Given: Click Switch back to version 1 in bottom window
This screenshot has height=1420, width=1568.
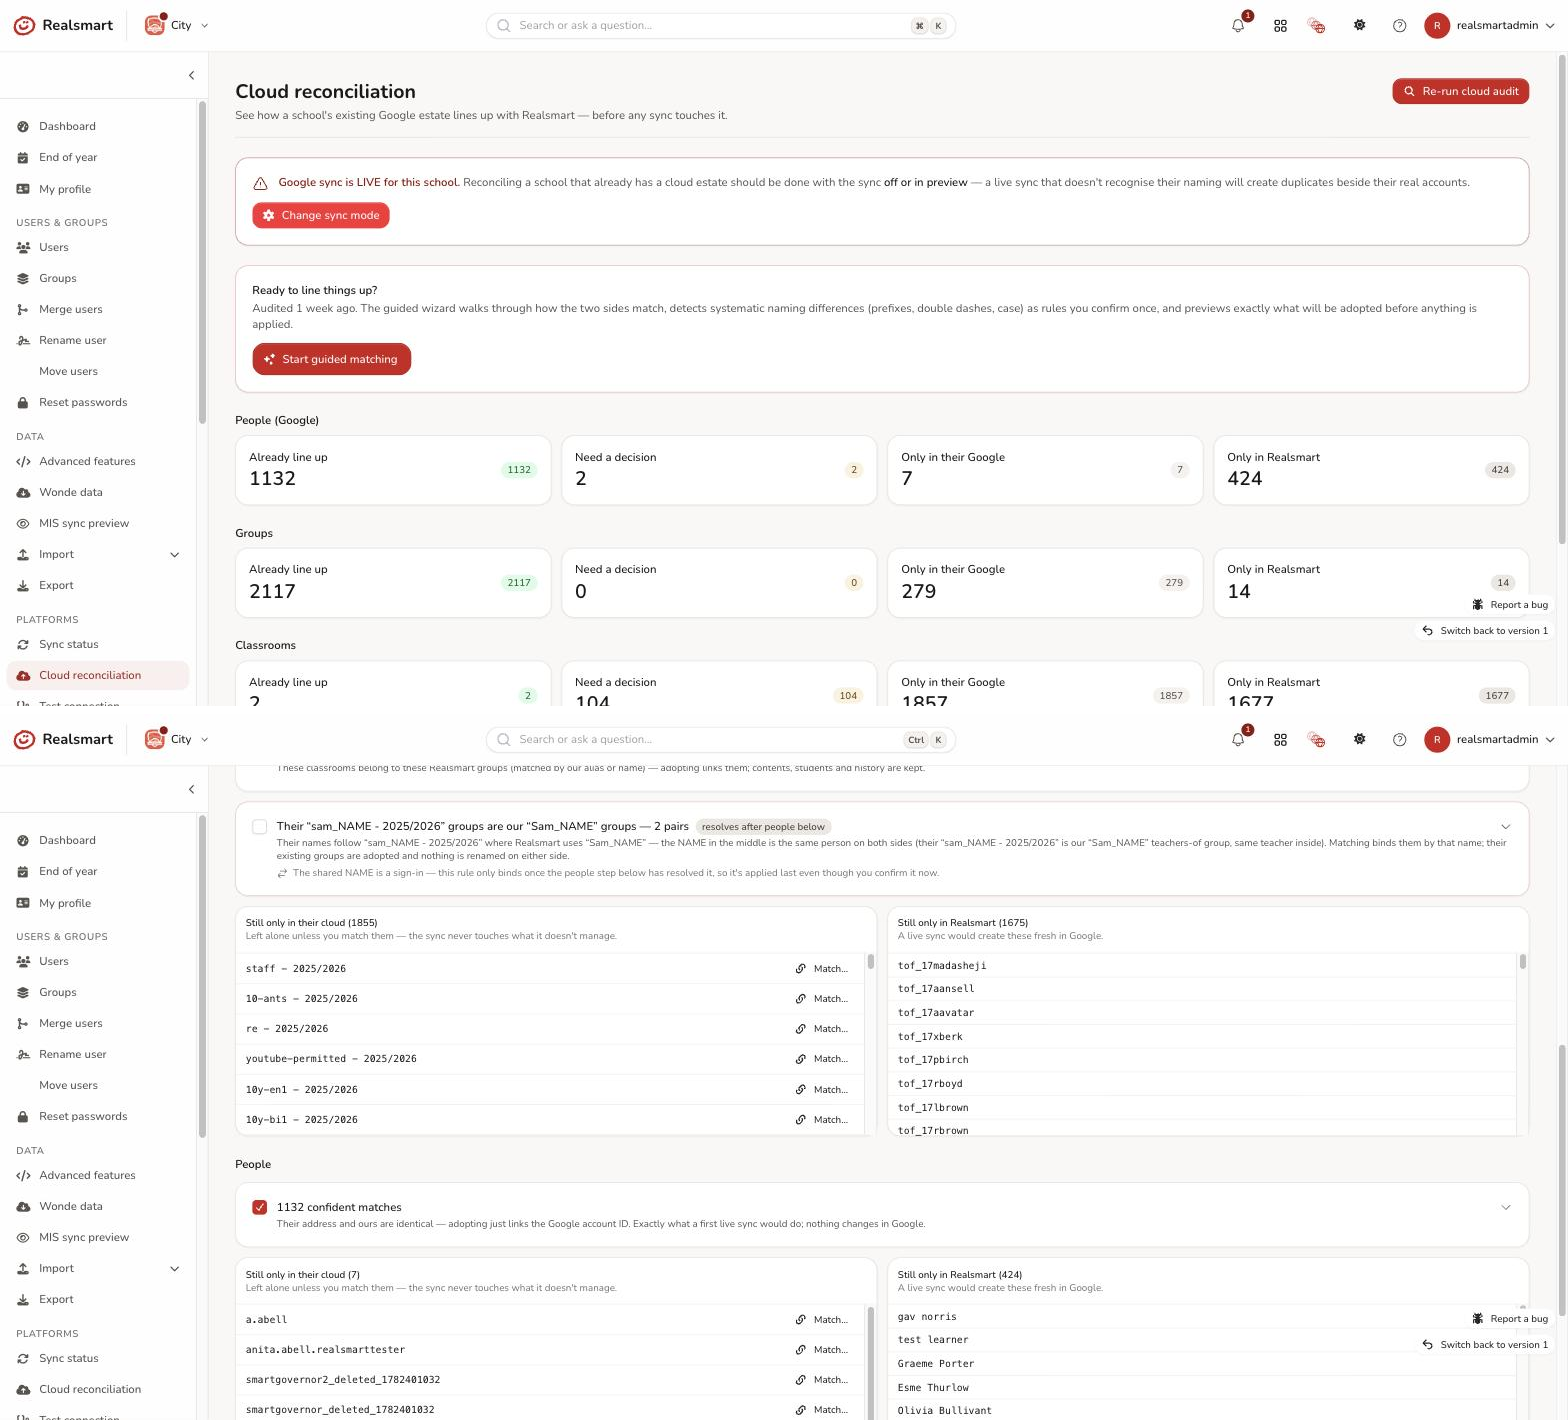Looking at the screenshot, I should tap(1485, 1344).
